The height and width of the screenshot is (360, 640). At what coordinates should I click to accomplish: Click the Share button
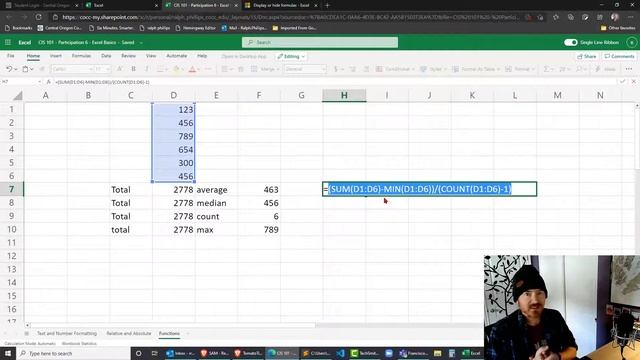[x=587, y=56]
